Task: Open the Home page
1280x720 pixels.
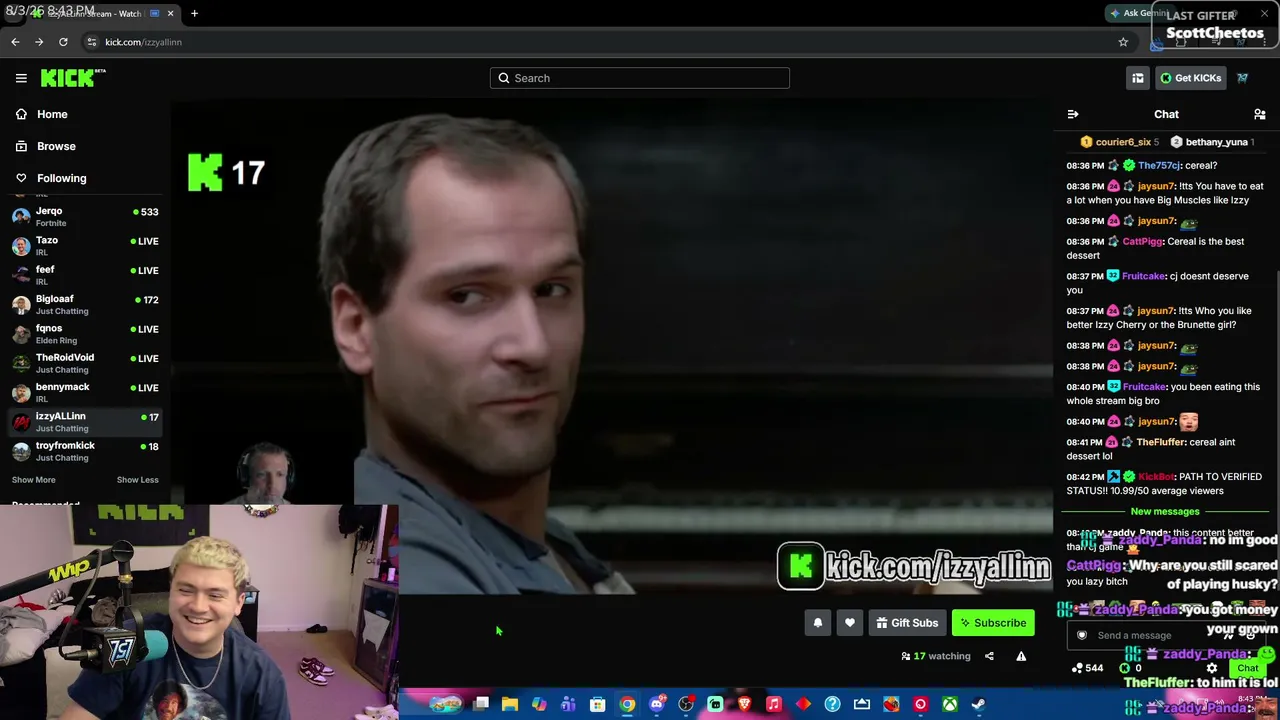Action: [42, 114]
